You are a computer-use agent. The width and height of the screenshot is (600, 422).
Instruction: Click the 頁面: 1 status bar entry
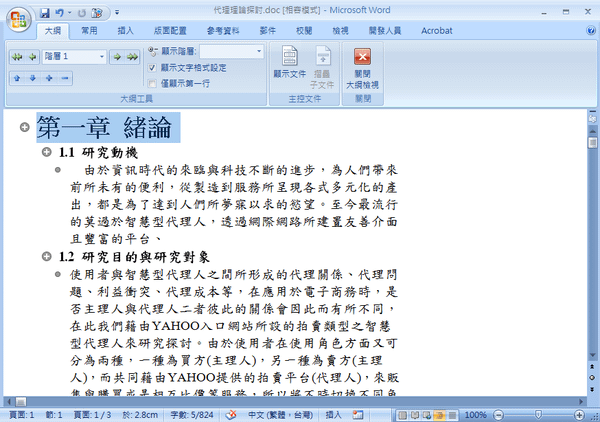point(22,415)
